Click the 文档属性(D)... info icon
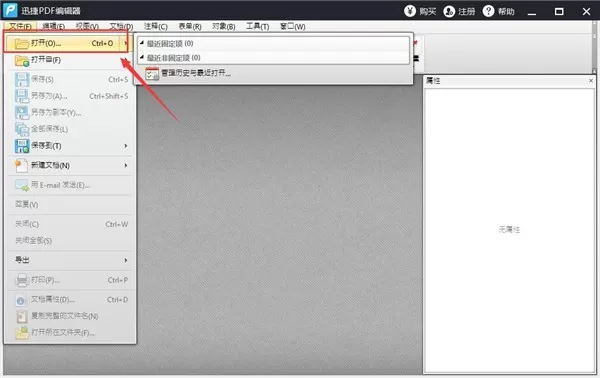The width and height of the screenshot is (600, 378). [22, 300]
